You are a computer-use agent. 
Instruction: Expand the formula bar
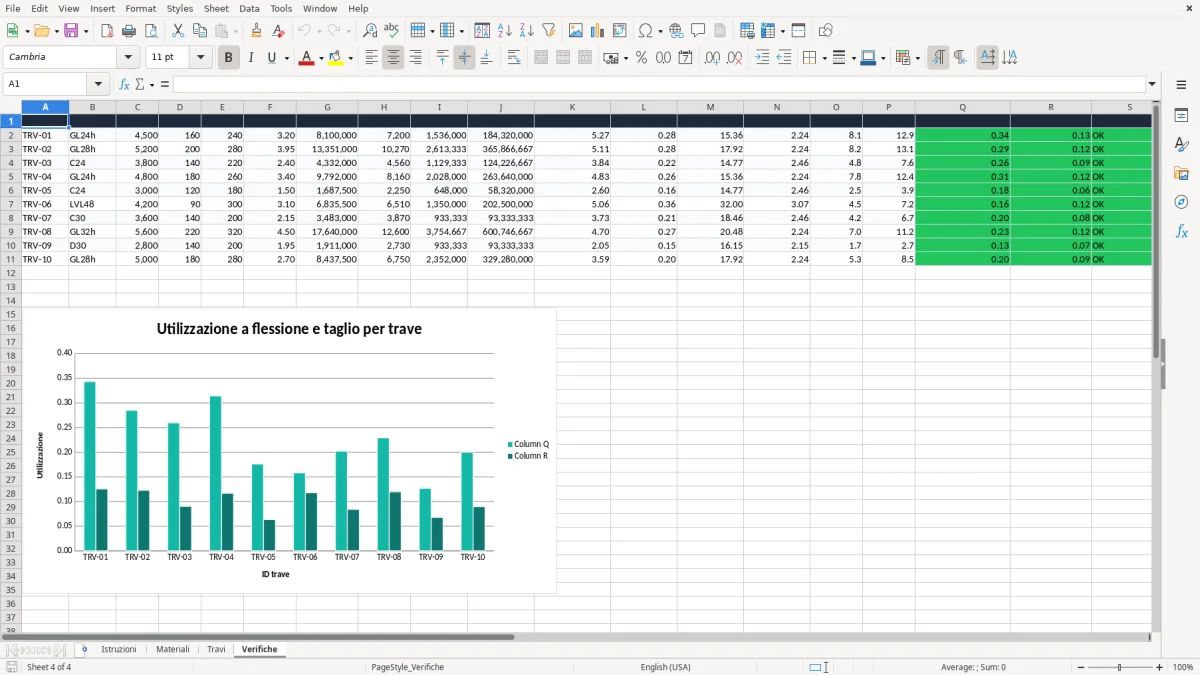[1152, 84]
